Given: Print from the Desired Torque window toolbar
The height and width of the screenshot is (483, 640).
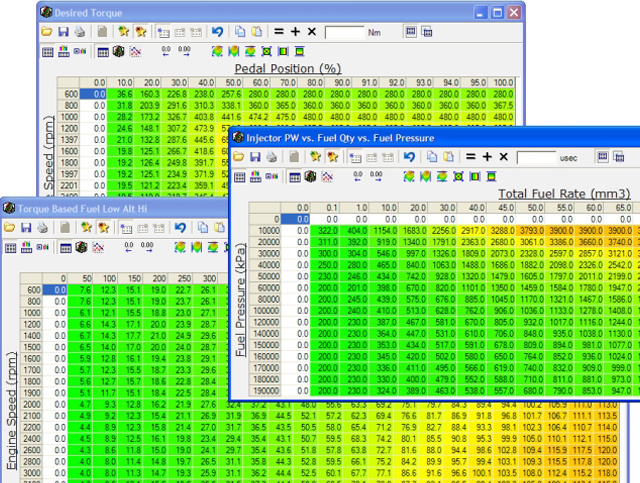Looking at the screenshot, I should (80, 31).
